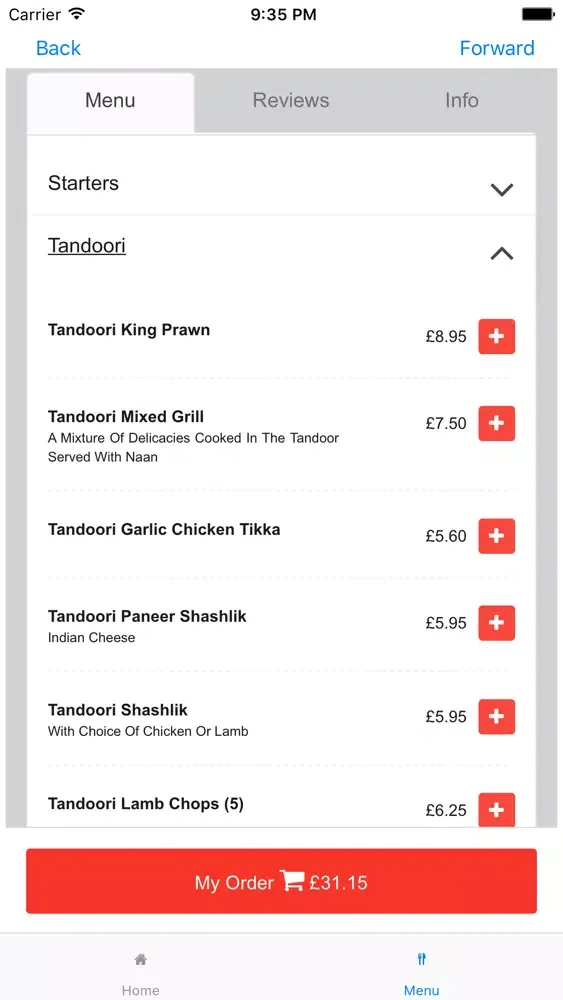
Task: Add Tandoori King Prawn to order
Action: click(x=497, y=336)
